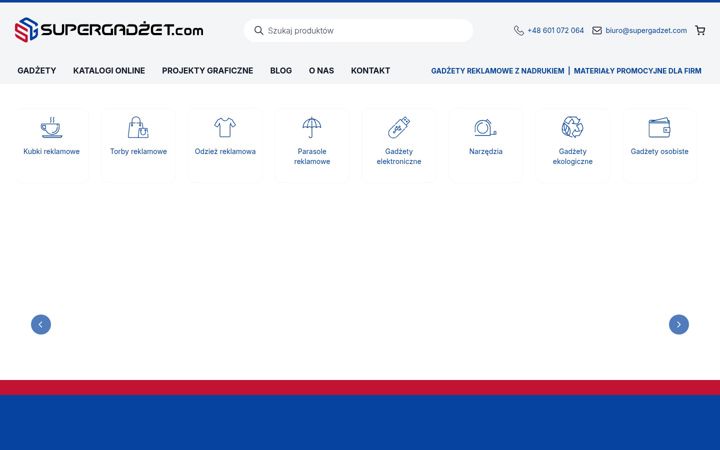Open Gadżety osobiste category label
Image resolution: width=720 pixels, height=450 pixels.
click(659, 152)
